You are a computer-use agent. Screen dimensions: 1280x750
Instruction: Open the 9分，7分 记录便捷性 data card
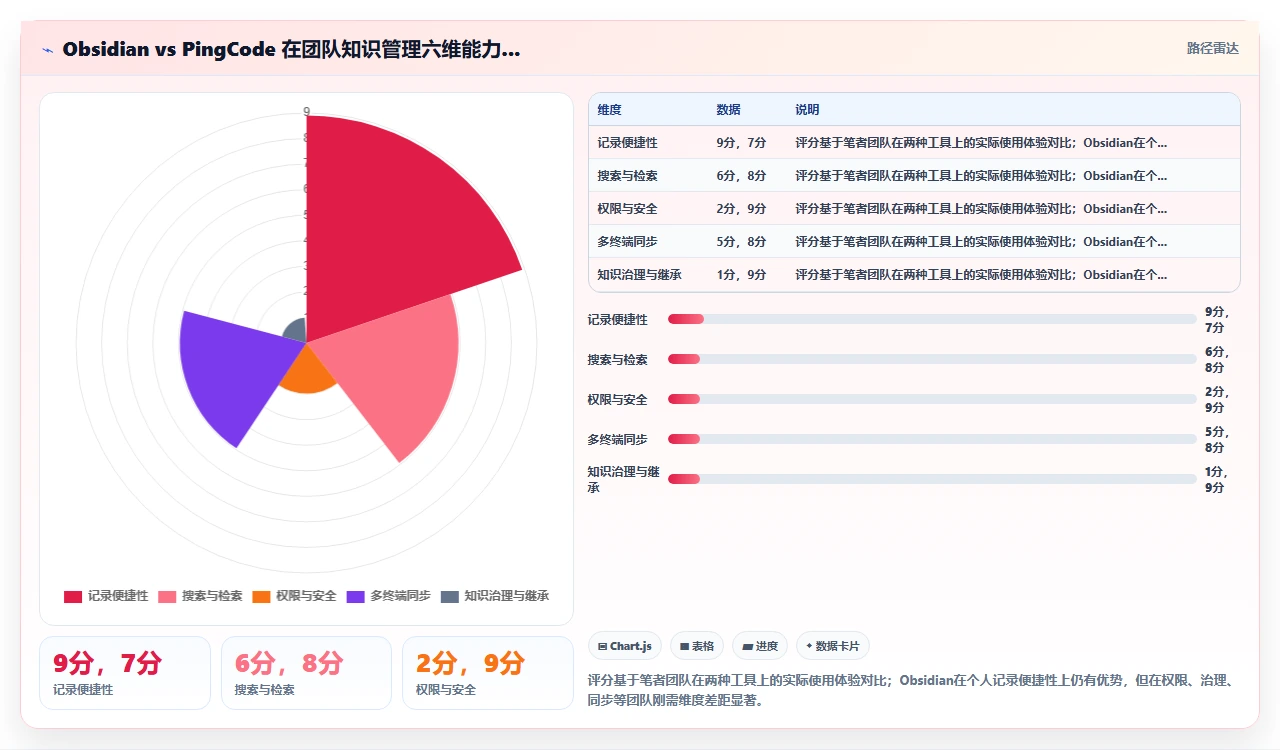[x=125, y=673]
